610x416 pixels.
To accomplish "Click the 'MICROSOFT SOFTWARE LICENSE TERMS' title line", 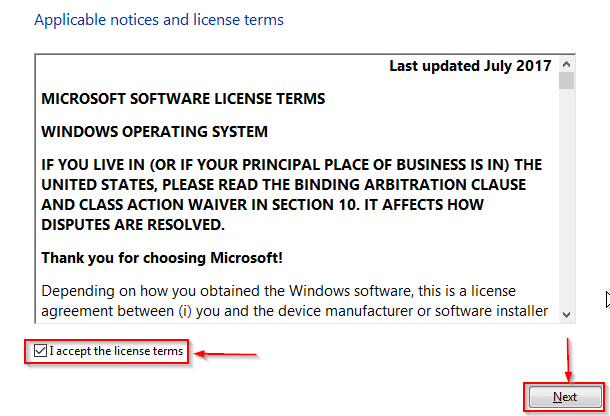I will click(183, 99).
